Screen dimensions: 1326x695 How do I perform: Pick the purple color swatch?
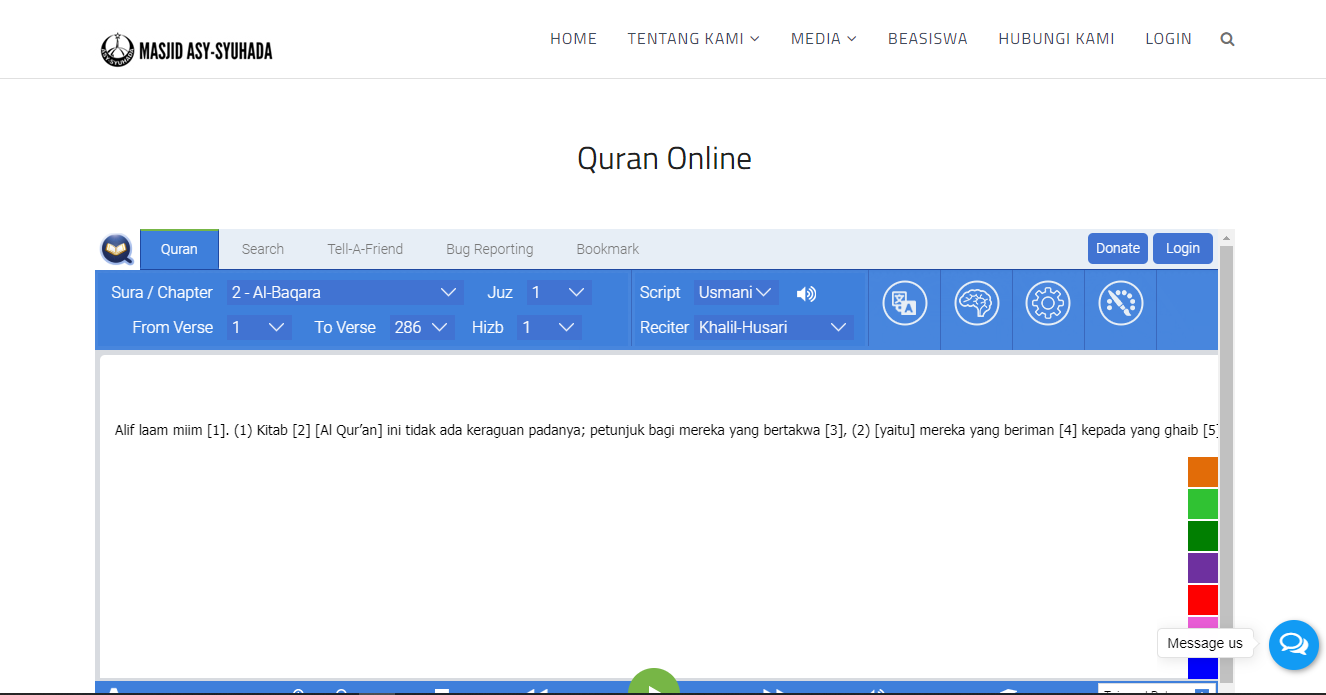tap(1203, 568)
